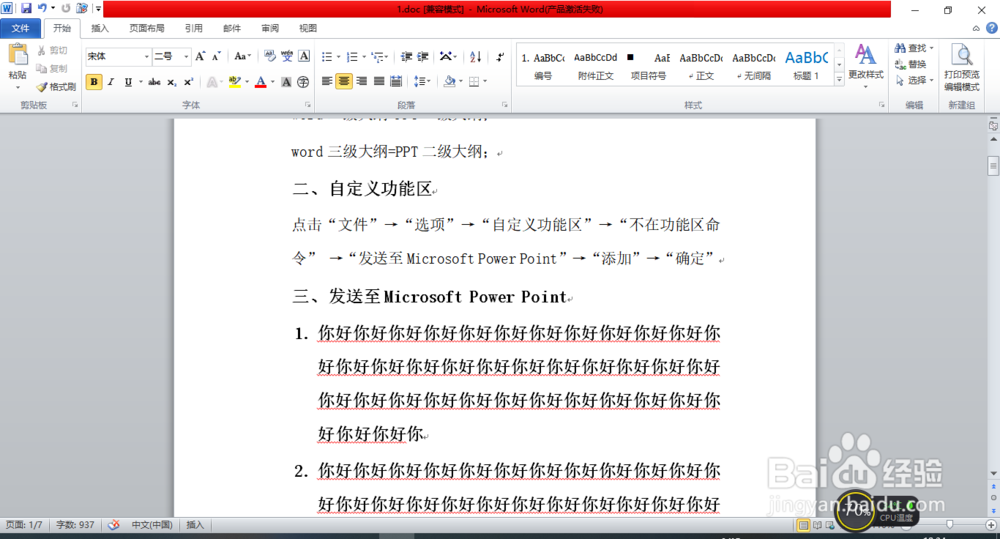Open the File (文件) tab
1000x539 pixels.
coord(20,28)
